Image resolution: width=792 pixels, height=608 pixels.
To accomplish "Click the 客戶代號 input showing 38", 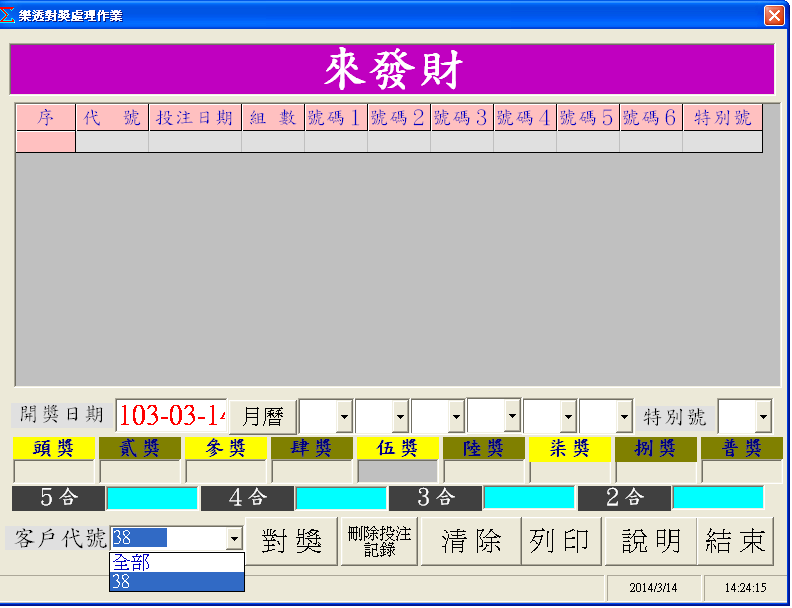I will [x=168, y=538].
